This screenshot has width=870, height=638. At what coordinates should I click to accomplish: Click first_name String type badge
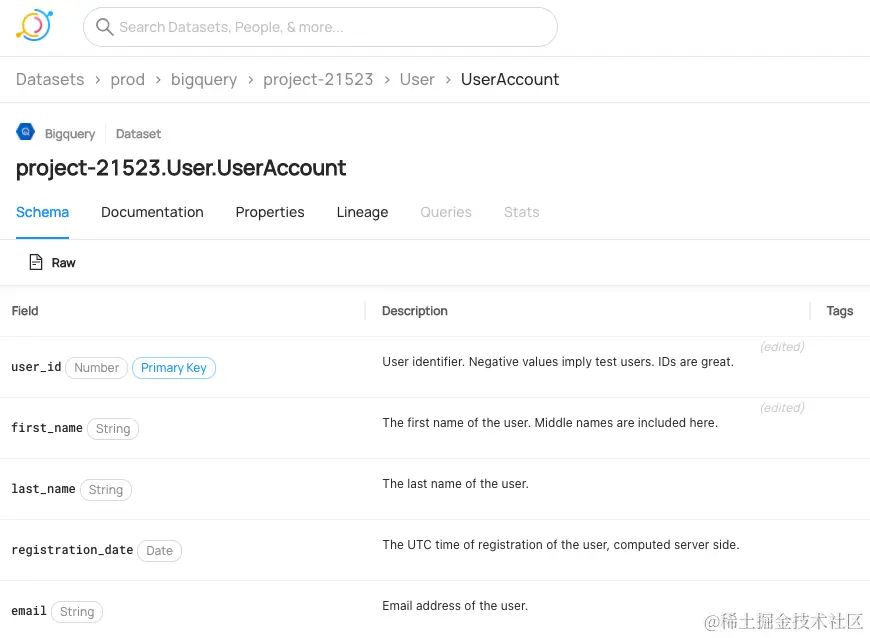click(113, 428)
